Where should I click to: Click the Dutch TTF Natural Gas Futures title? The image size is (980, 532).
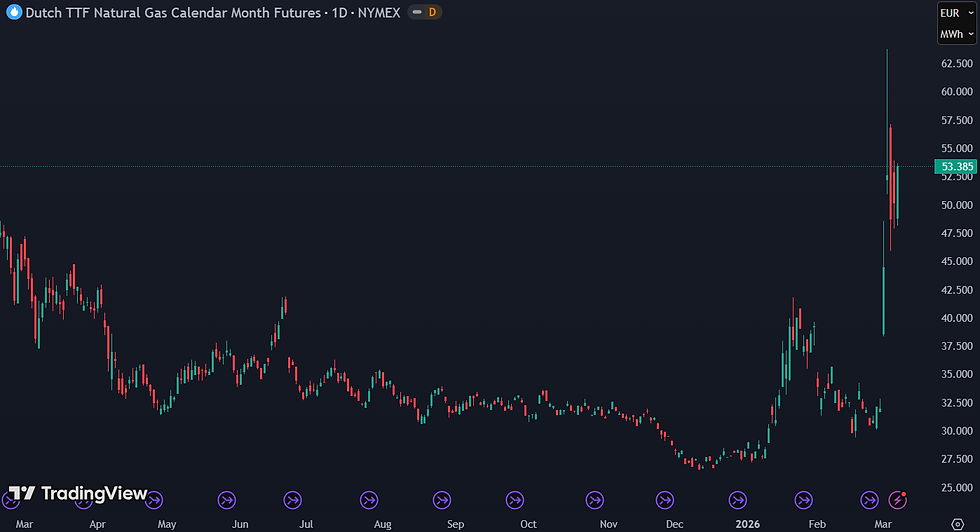pos(212,13)
